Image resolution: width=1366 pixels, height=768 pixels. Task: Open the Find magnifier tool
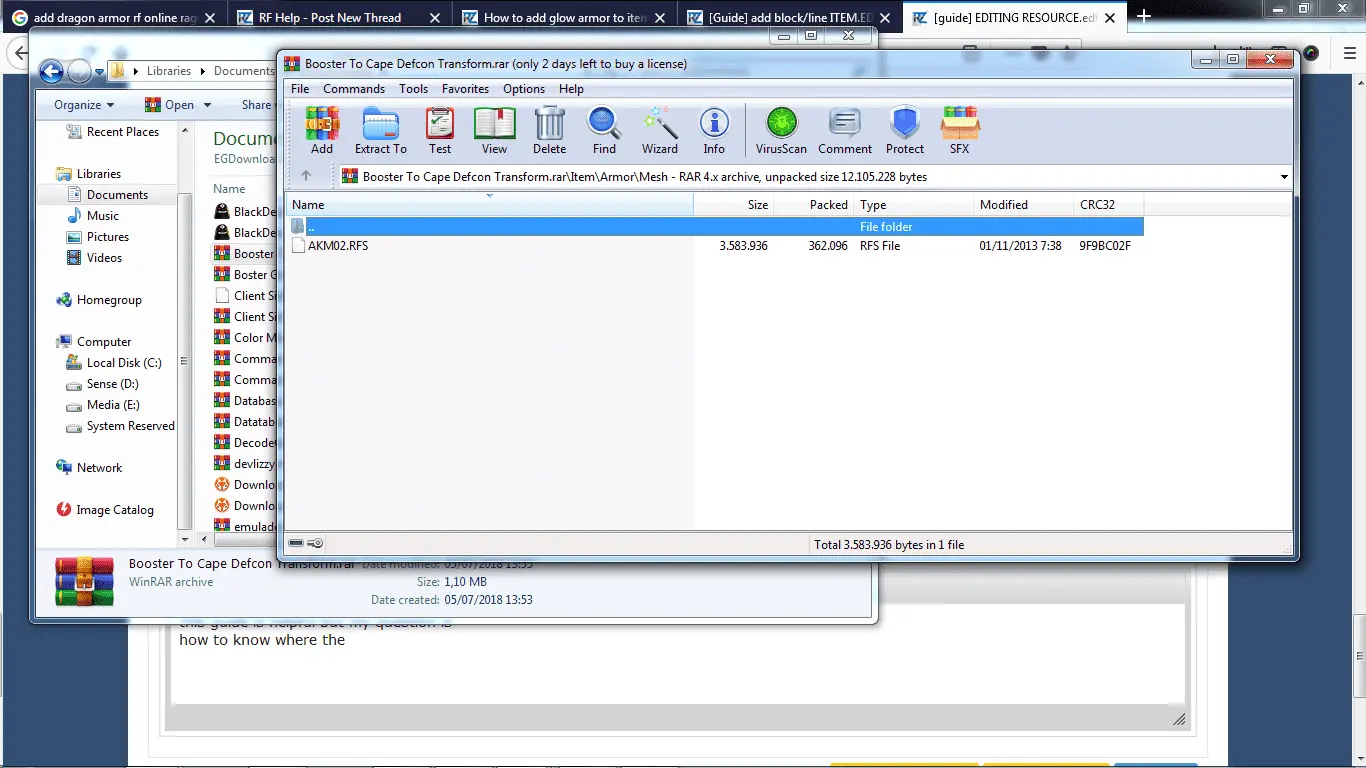pyautogui.click(x=604, y=131)
